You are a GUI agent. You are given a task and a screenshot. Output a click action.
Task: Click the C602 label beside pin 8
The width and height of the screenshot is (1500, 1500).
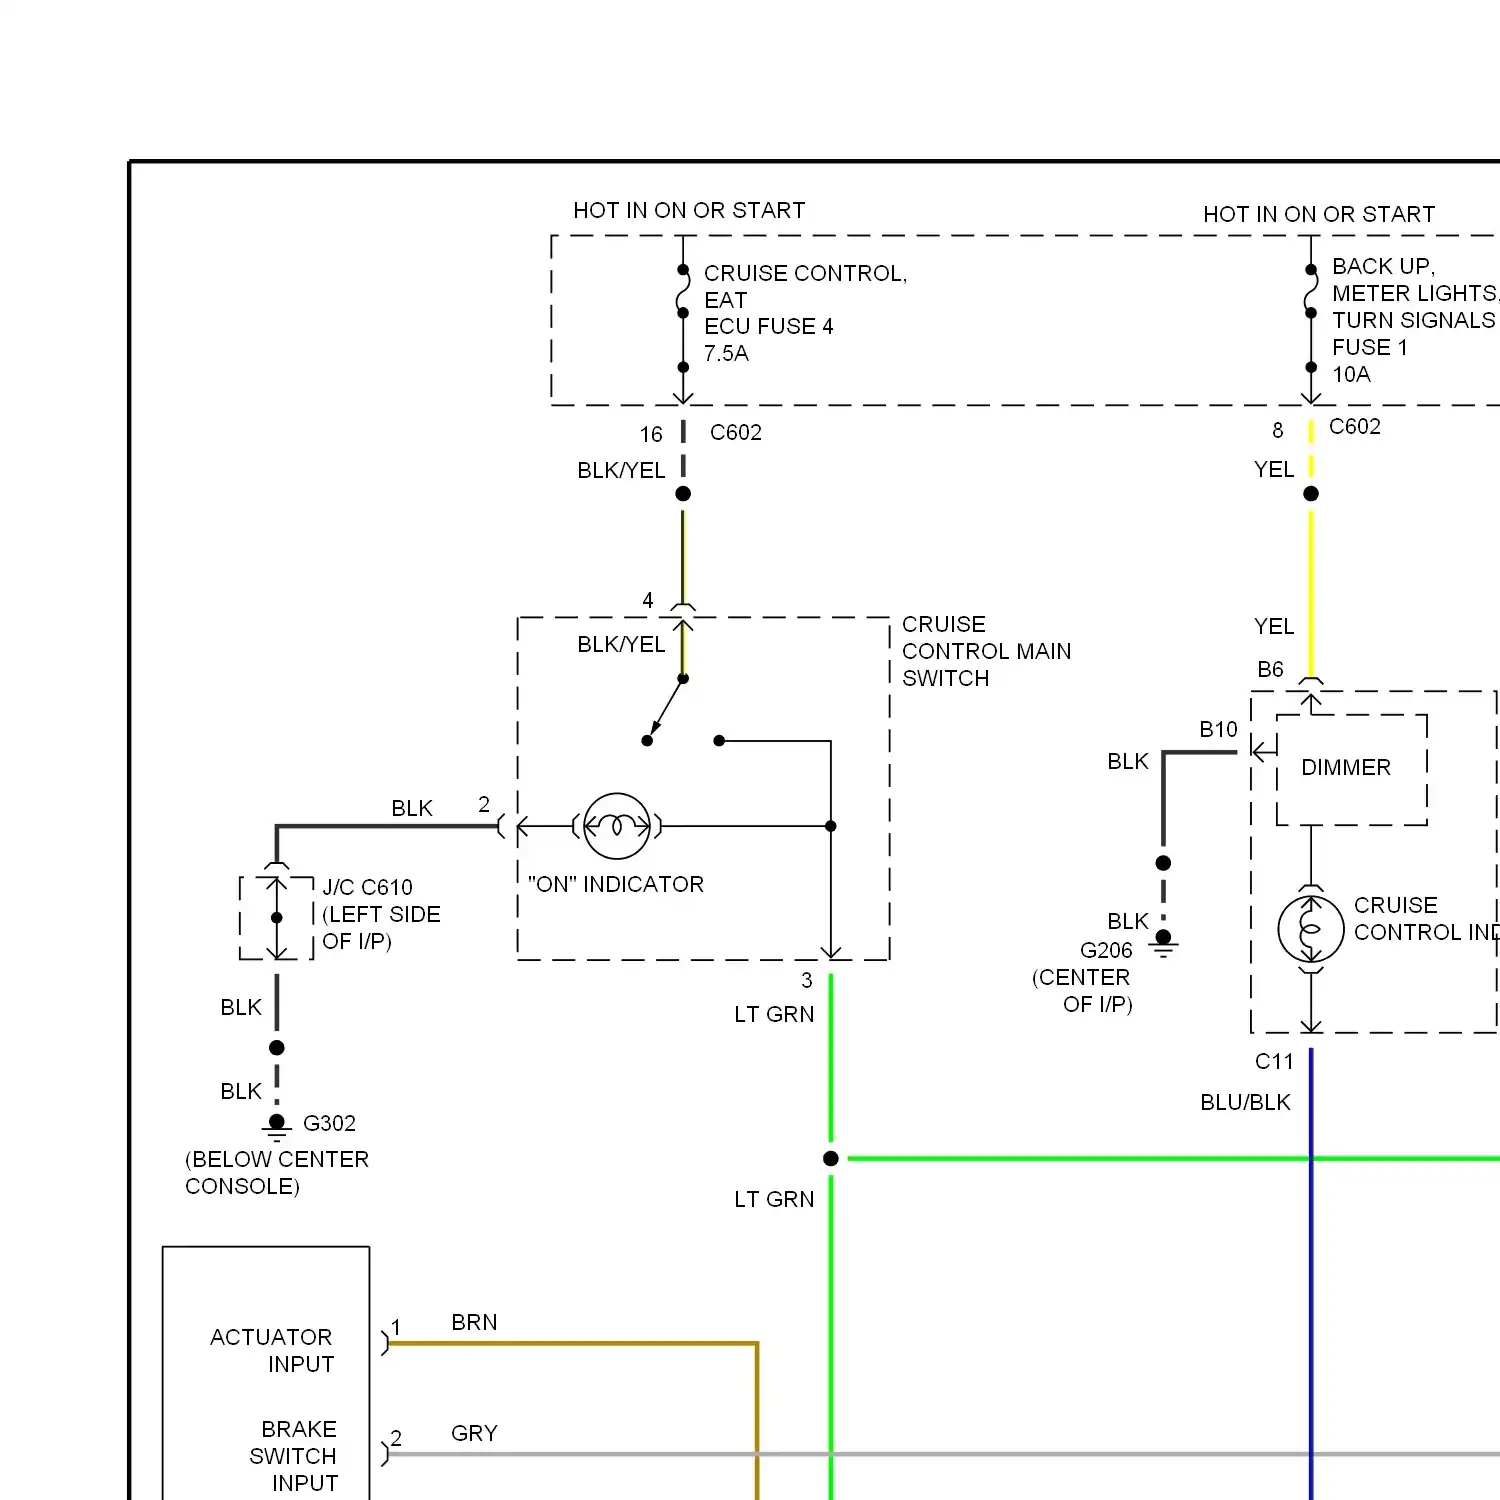click(x=1355, y=426)
